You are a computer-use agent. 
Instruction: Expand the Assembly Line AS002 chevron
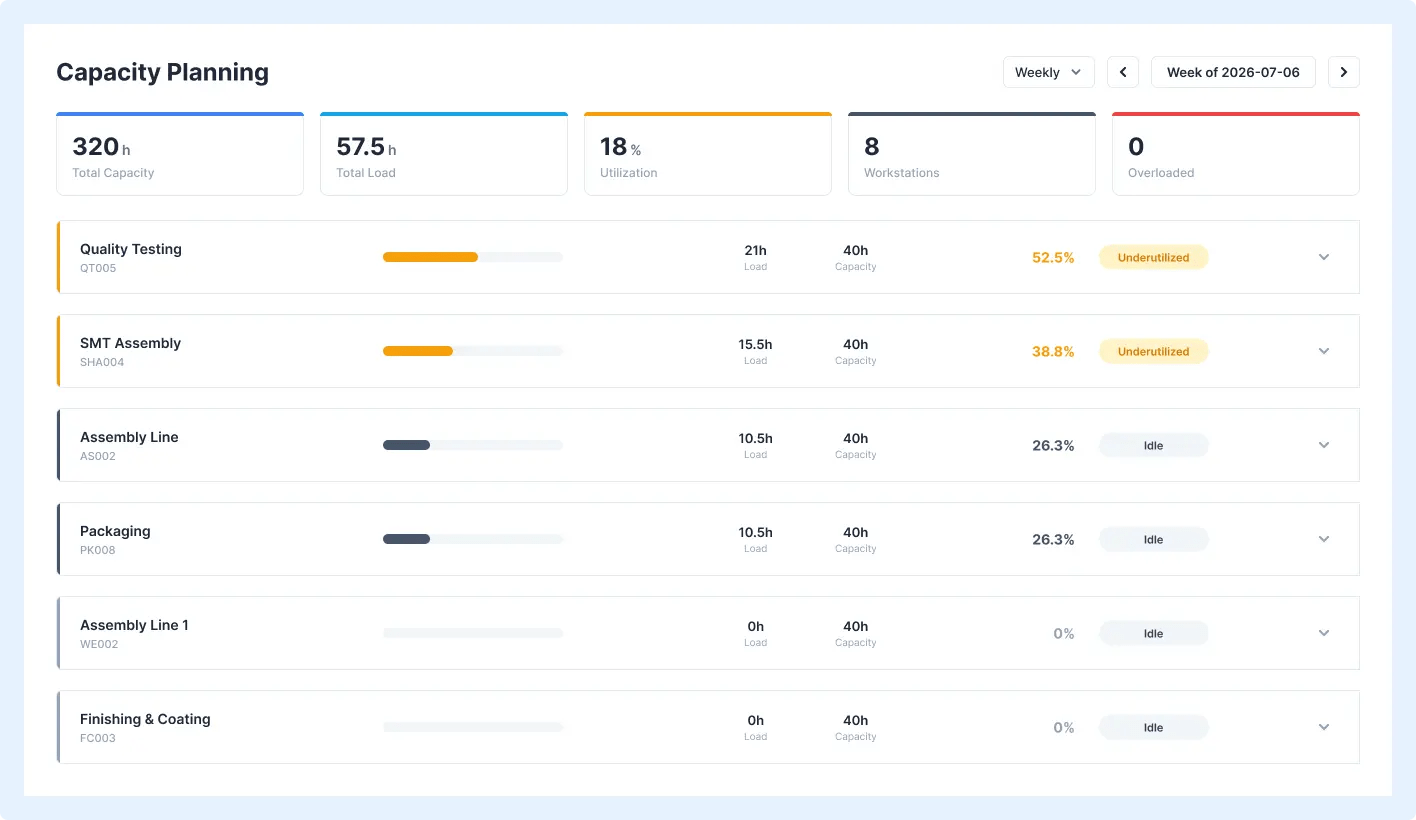point(1324,445)
